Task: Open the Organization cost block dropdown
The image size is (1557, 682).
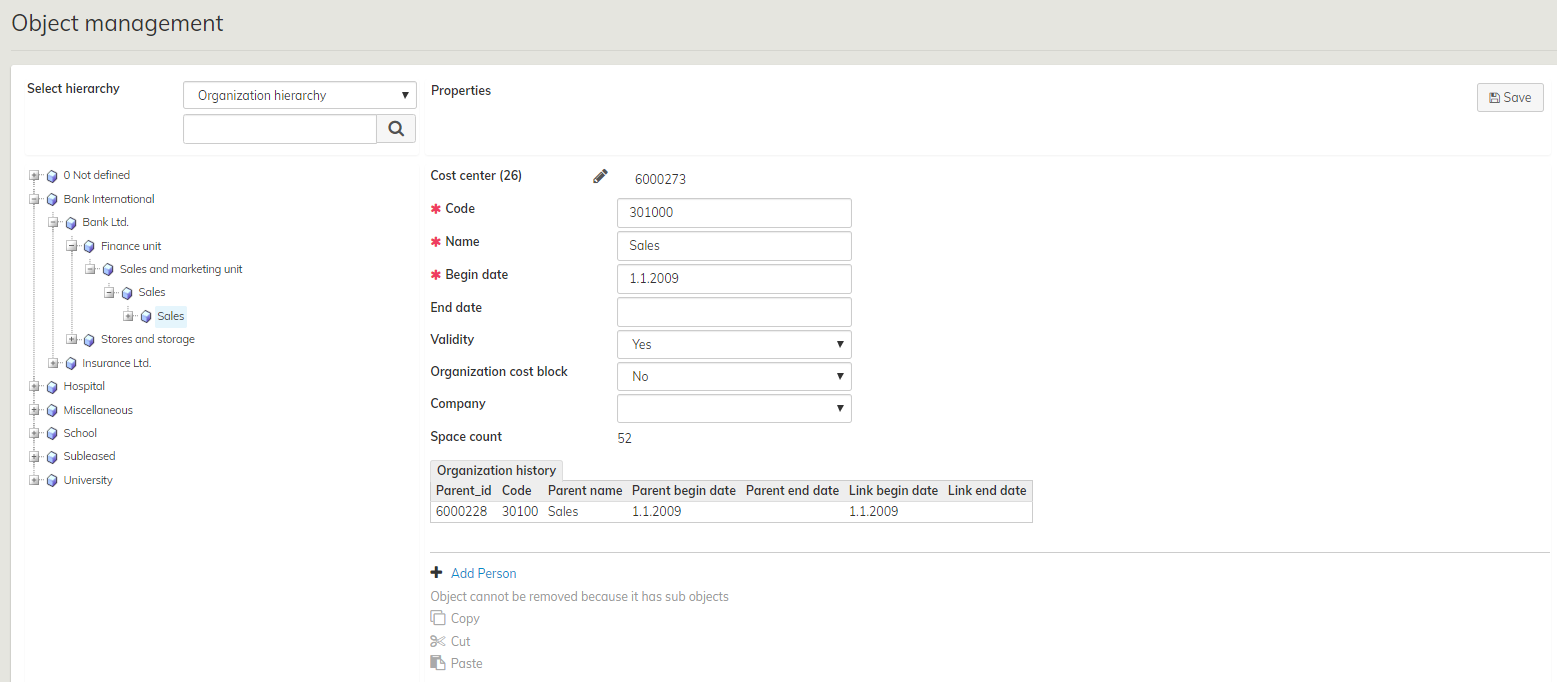Action: pos(734,376)
